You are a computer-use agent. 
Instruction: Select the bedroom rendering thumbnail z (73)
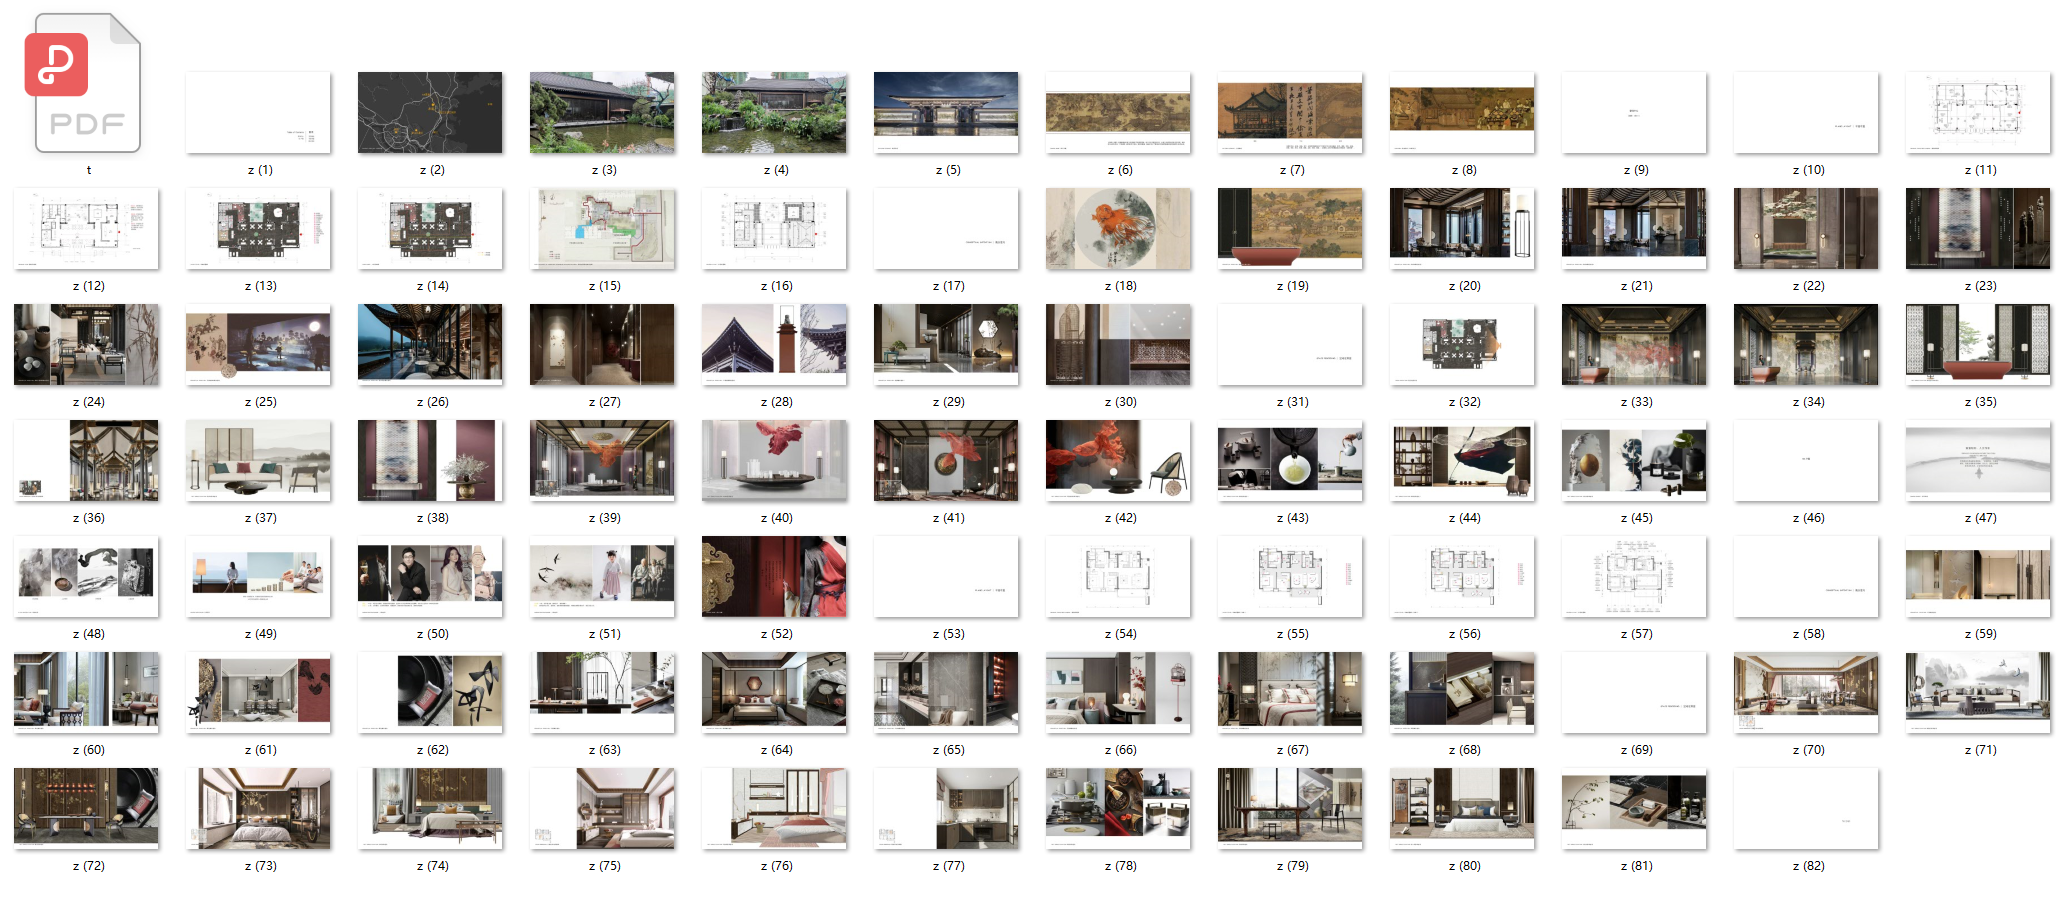[258, 808]
